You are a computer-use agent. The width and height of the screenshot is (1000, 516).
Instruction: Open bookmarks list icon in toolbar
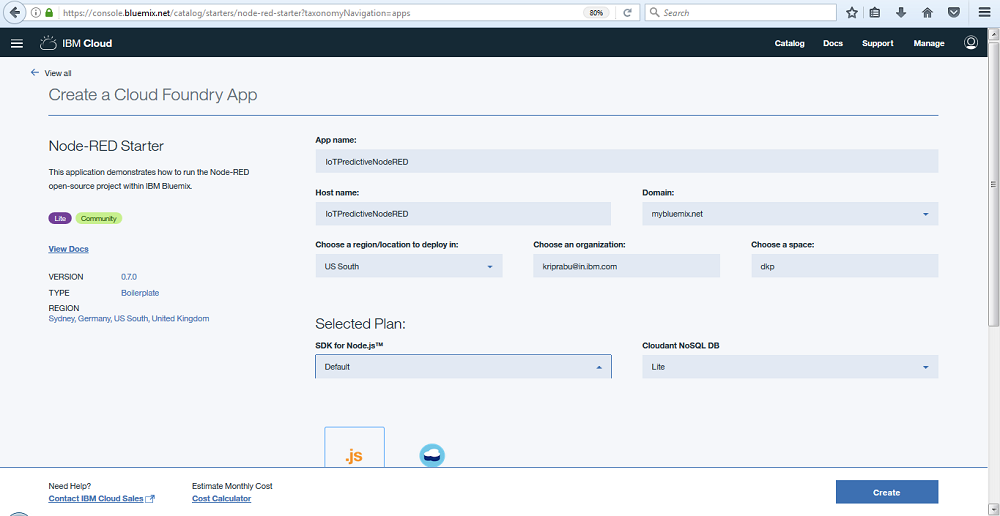(x=875, y=13)
